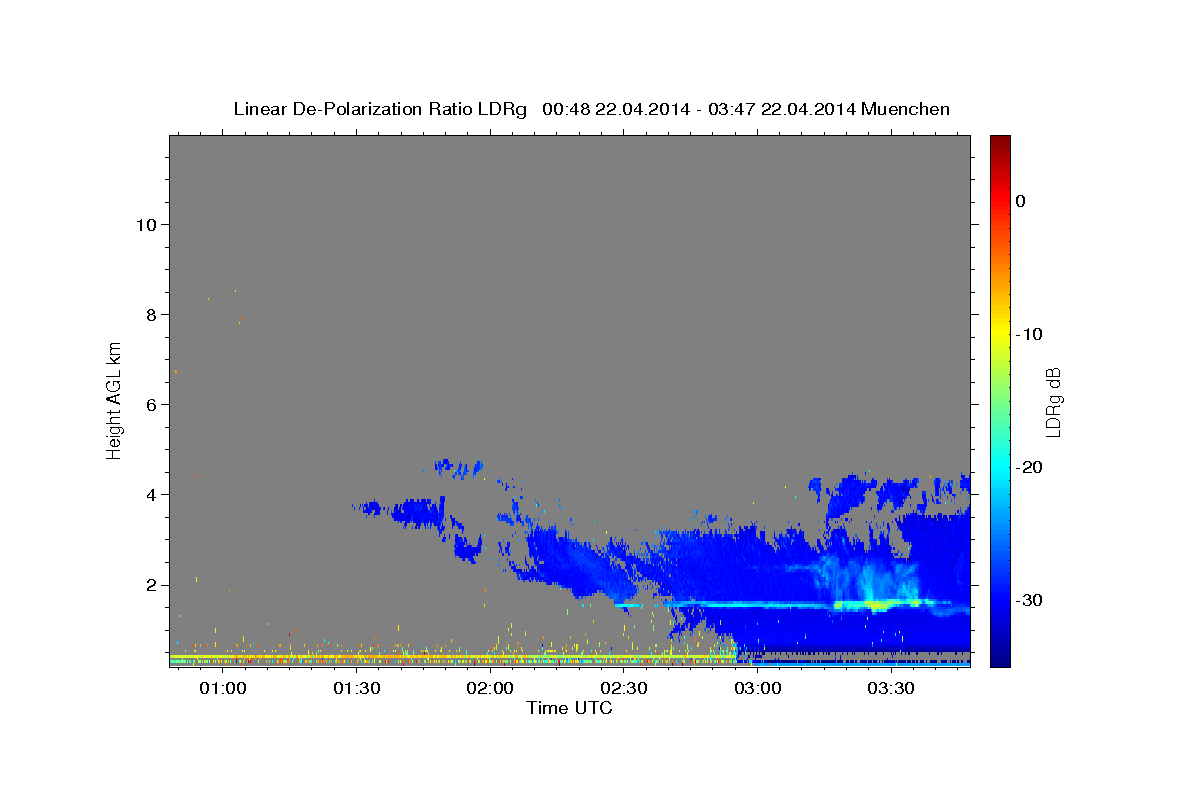Viewport: 1200px width, 800px height.
Task: Click the 'LDRg dB' colorbar label
Action: (1053, 401)
